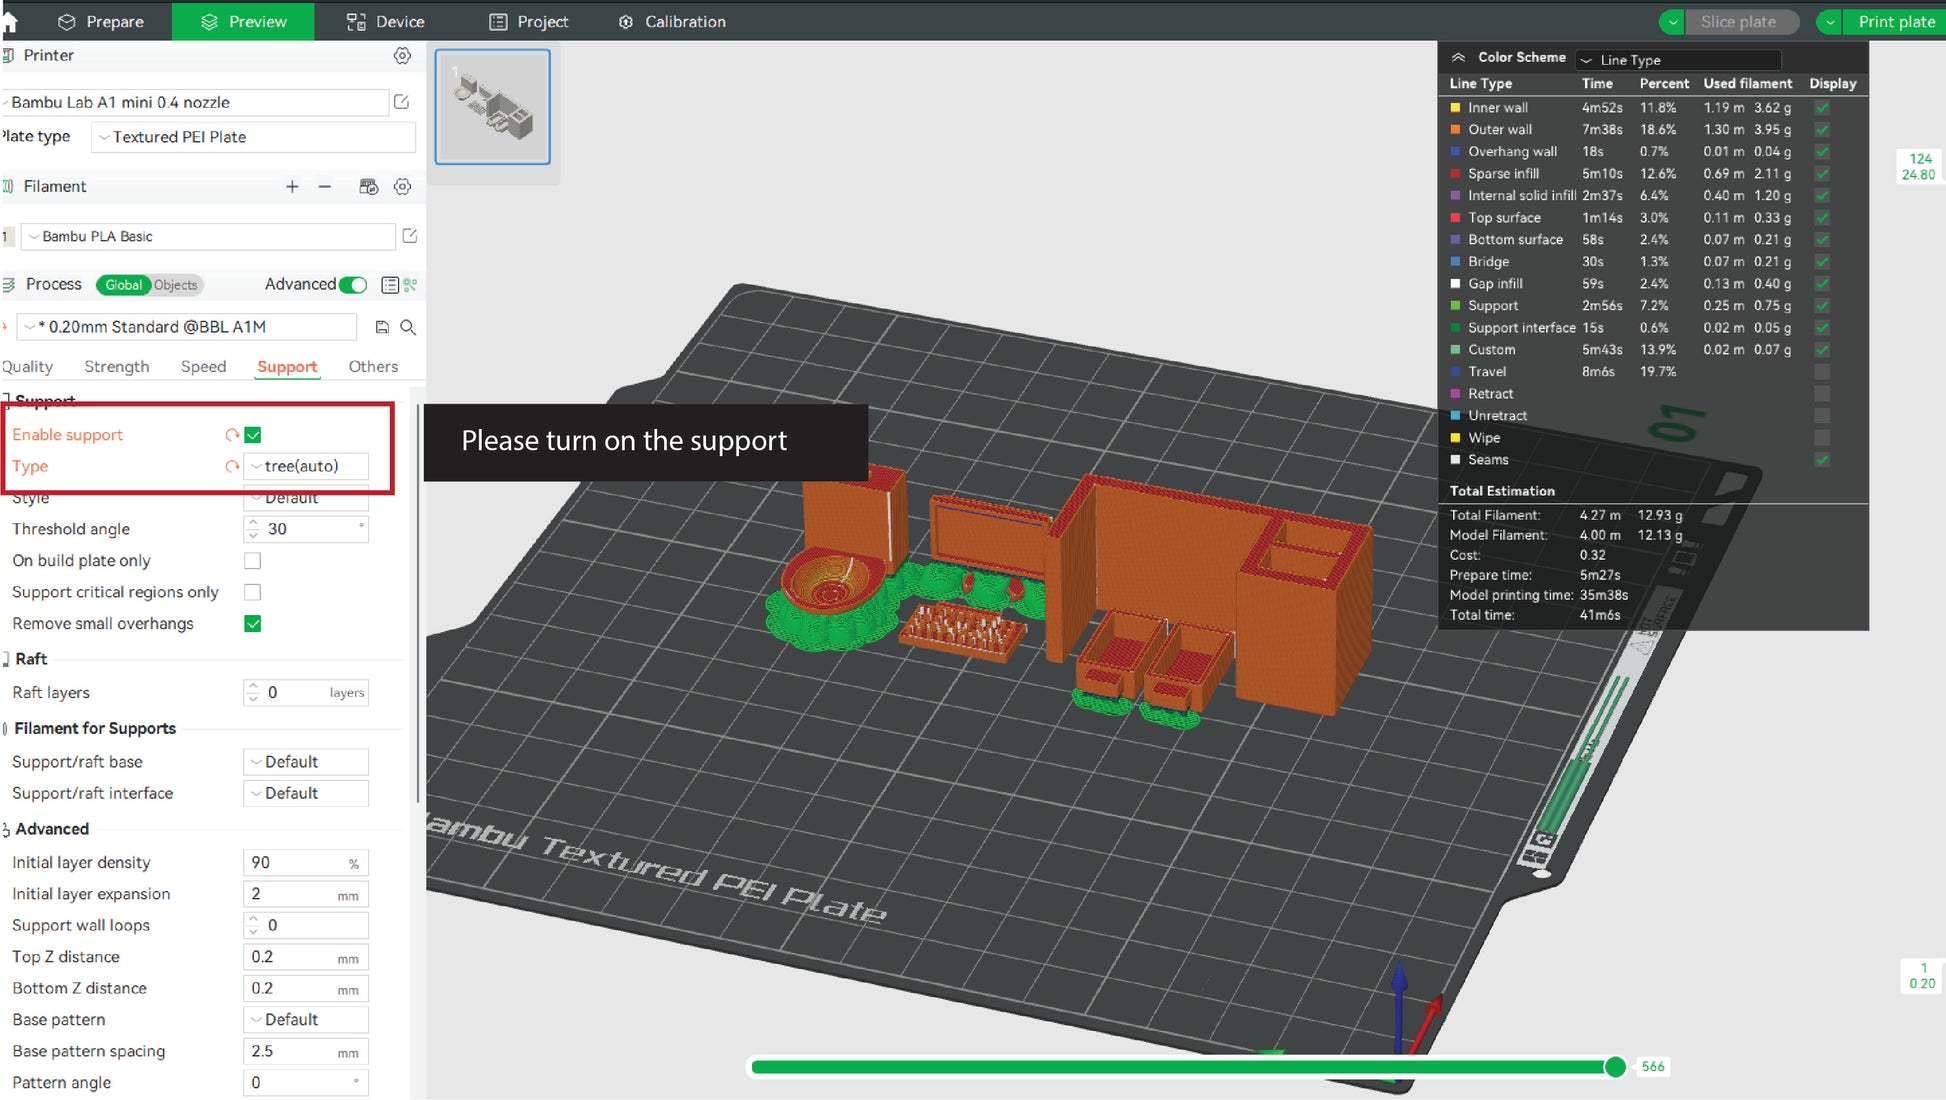Image resolution: width=1946 pixels, height=1100 pixels.
Task: Toggle the Advanced mode switch
Action: click(x=353, y=285)
